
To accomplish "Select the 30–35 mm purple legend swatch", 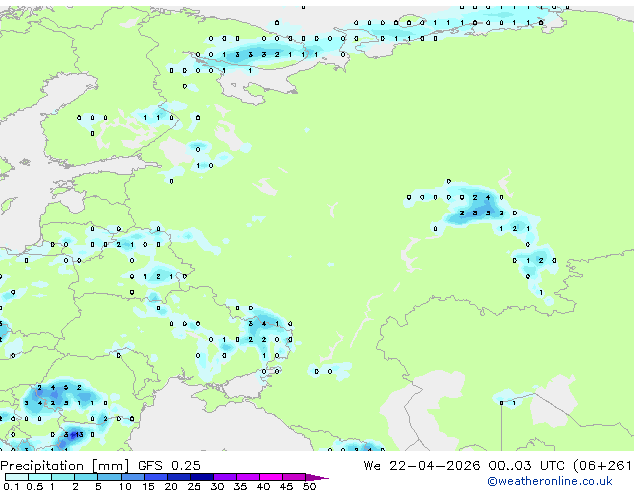I will [x=225, y=477].
